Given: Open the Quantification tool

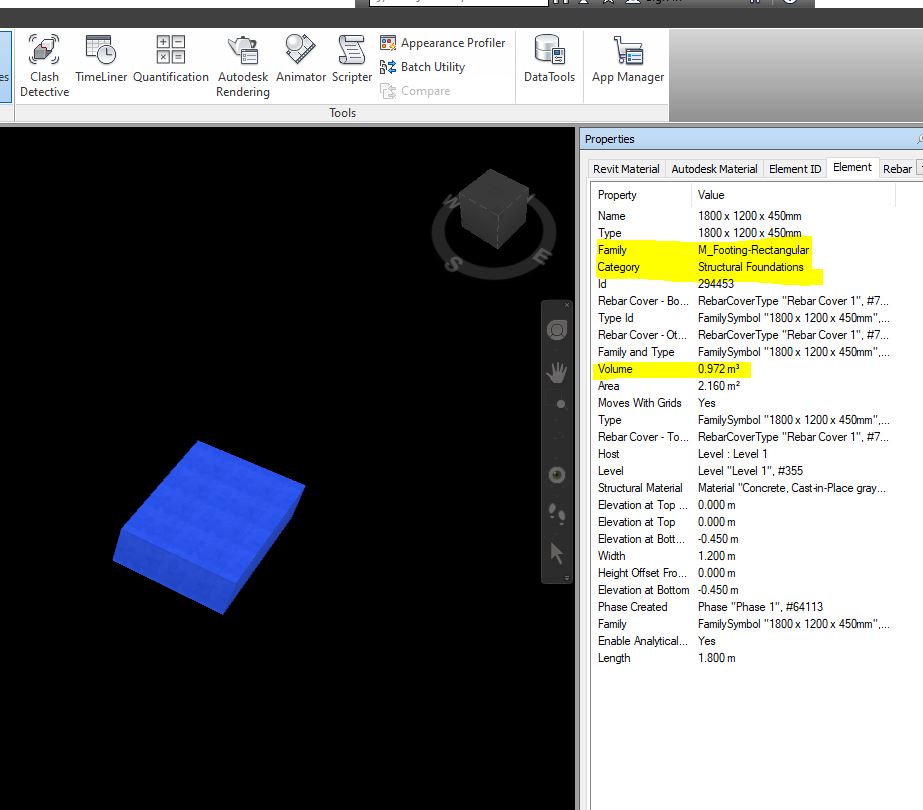Looking at the screenshot, I should click(170, 60).
